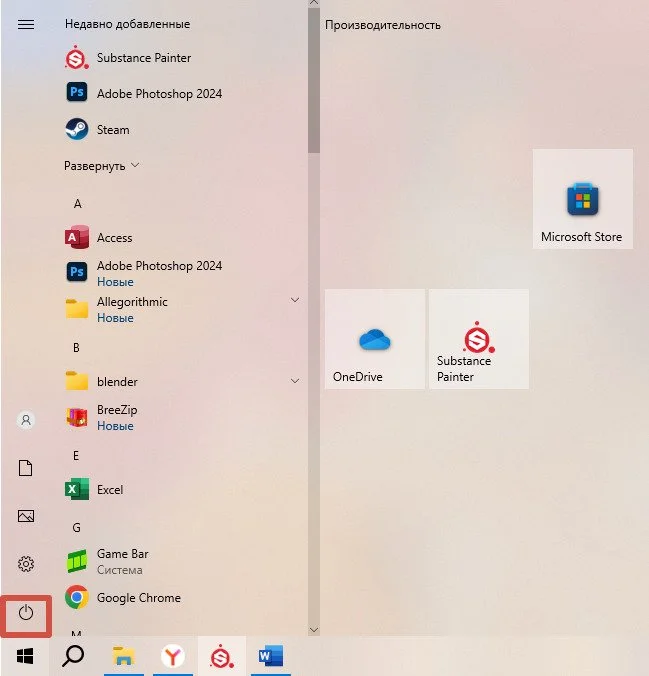Launch Steam from the recently added list
The image size is (649, 676).
click(x=97, y=129)
